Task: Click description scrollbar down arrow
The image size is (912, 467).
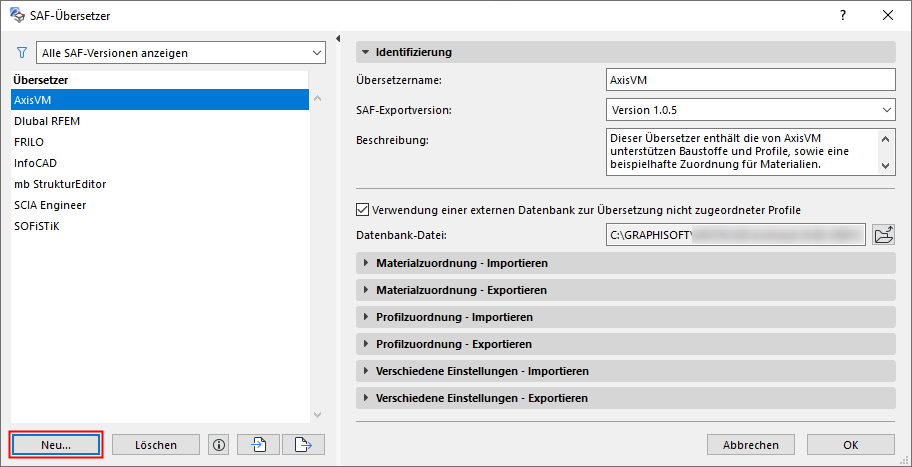Action: pyautogui.click(x=885, y=166)
